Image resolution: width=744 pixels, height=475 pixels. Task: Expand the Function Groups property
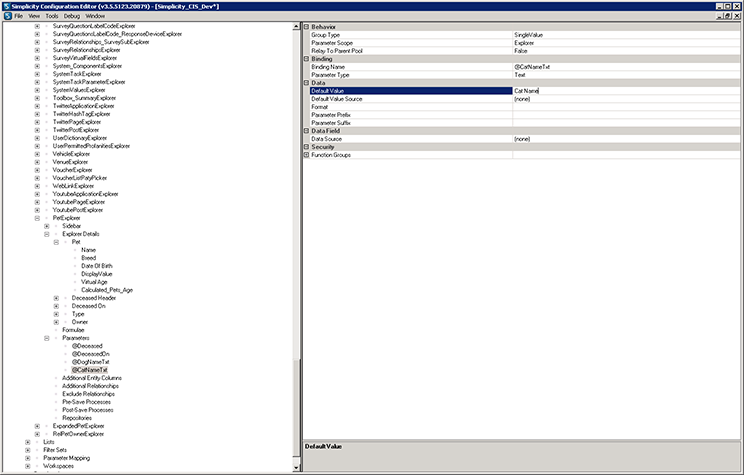click(307, 155)
